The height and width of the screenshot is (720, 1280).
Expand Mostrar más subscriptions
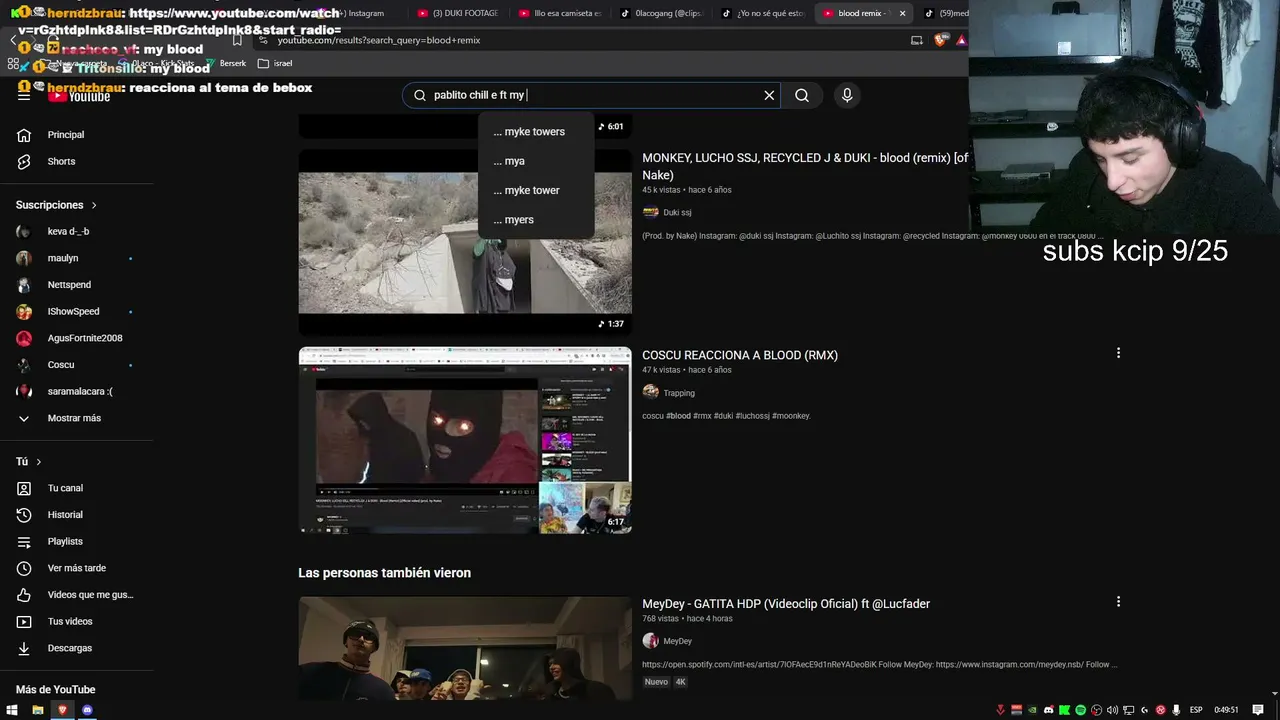point(76,418)
